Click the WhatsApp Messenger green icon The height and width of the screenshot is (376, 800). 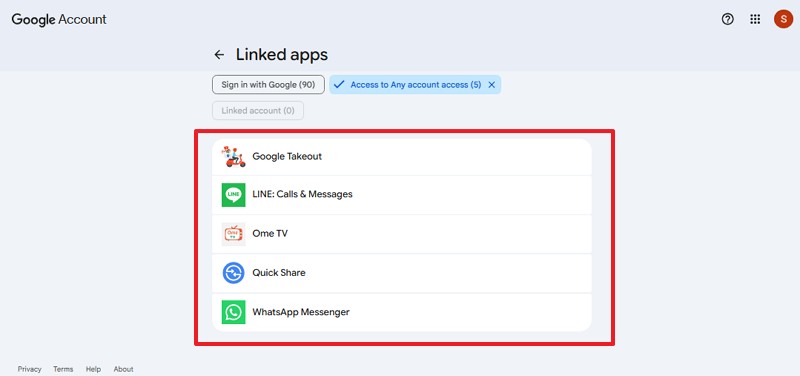234,312
